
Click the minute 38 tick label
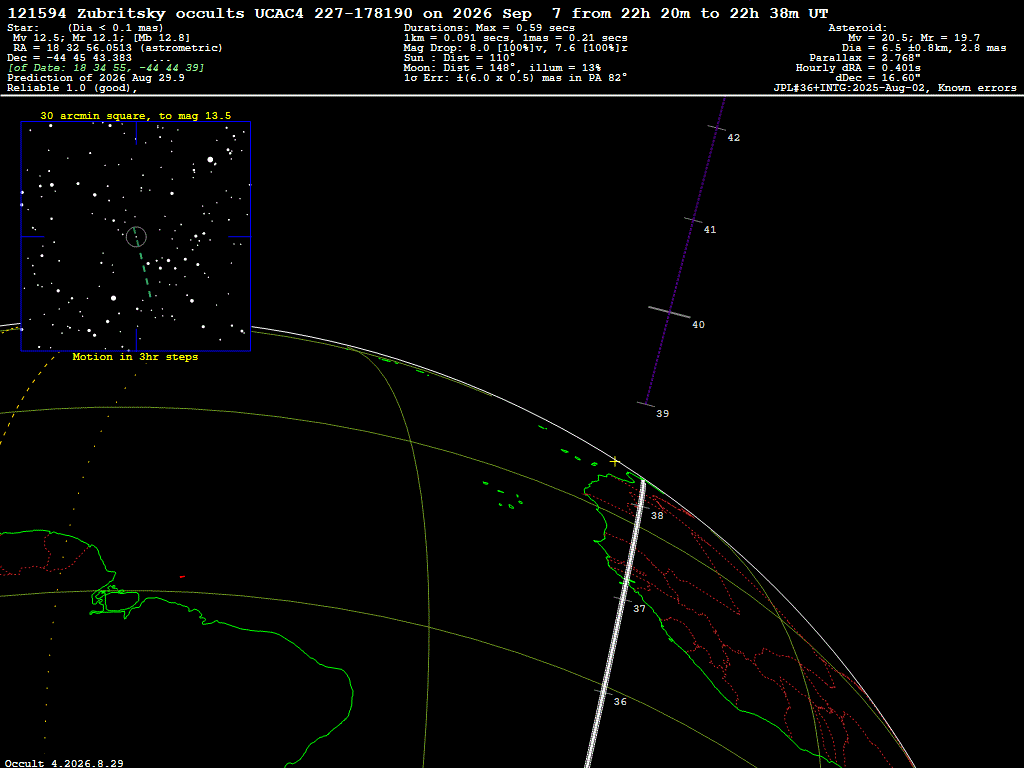coord(657,516)
